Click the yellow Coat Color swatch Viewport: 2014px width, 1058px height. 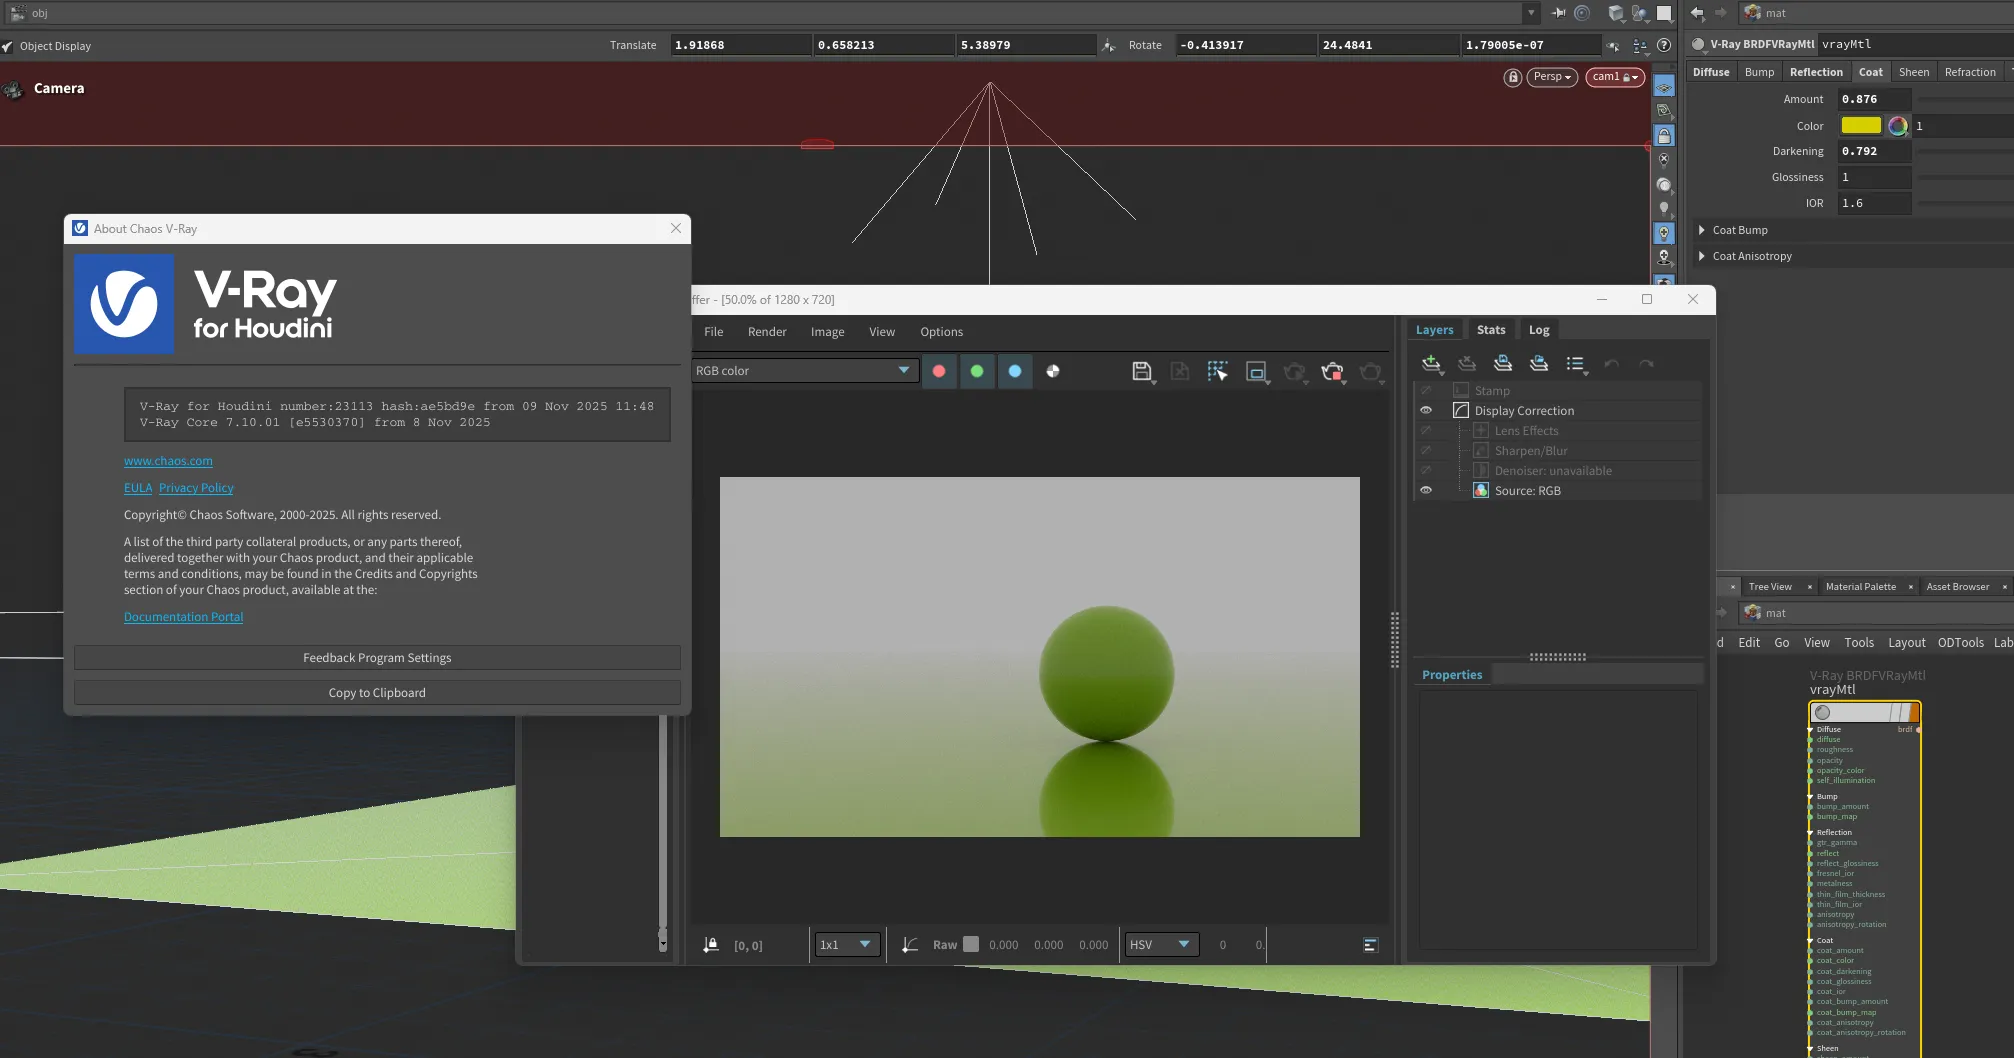click(x=1860, y=126)
